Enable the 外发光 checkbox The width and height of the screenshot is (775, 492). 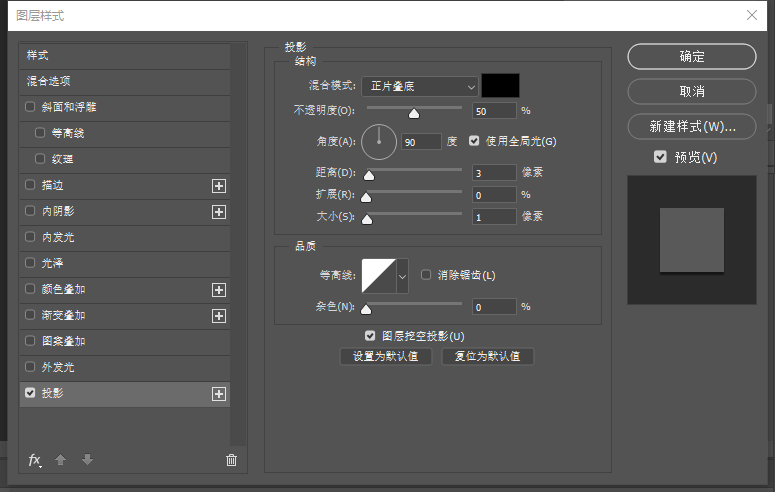[x=30, y=367]
